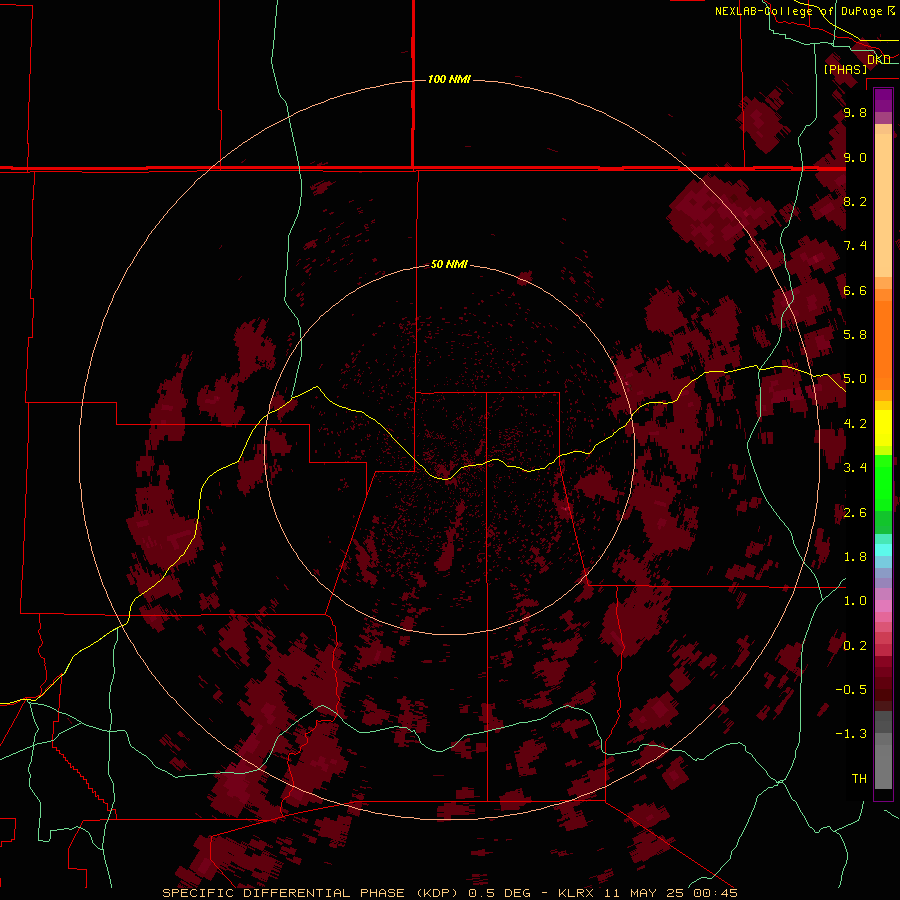Image resolution: width=900 pixels, height=900 pixels.
Task: Click the 00:45 timestamp in the caption
Action: click(716, 893)
